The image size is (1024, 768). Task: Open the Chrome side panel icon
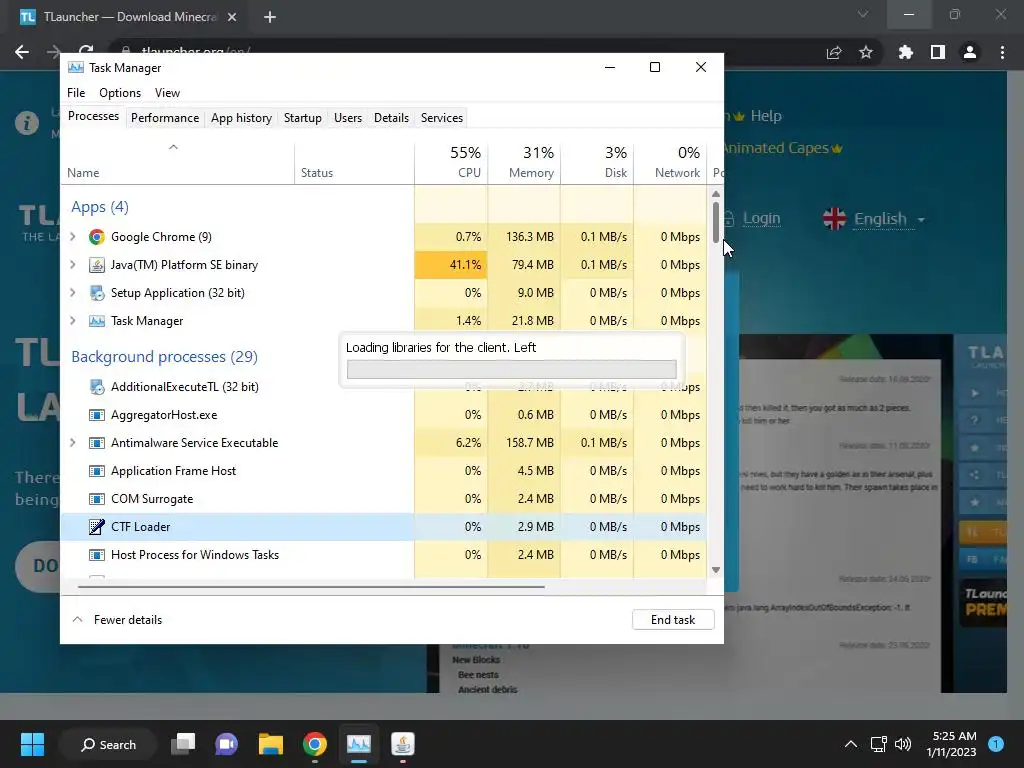(x=938, y=52)
